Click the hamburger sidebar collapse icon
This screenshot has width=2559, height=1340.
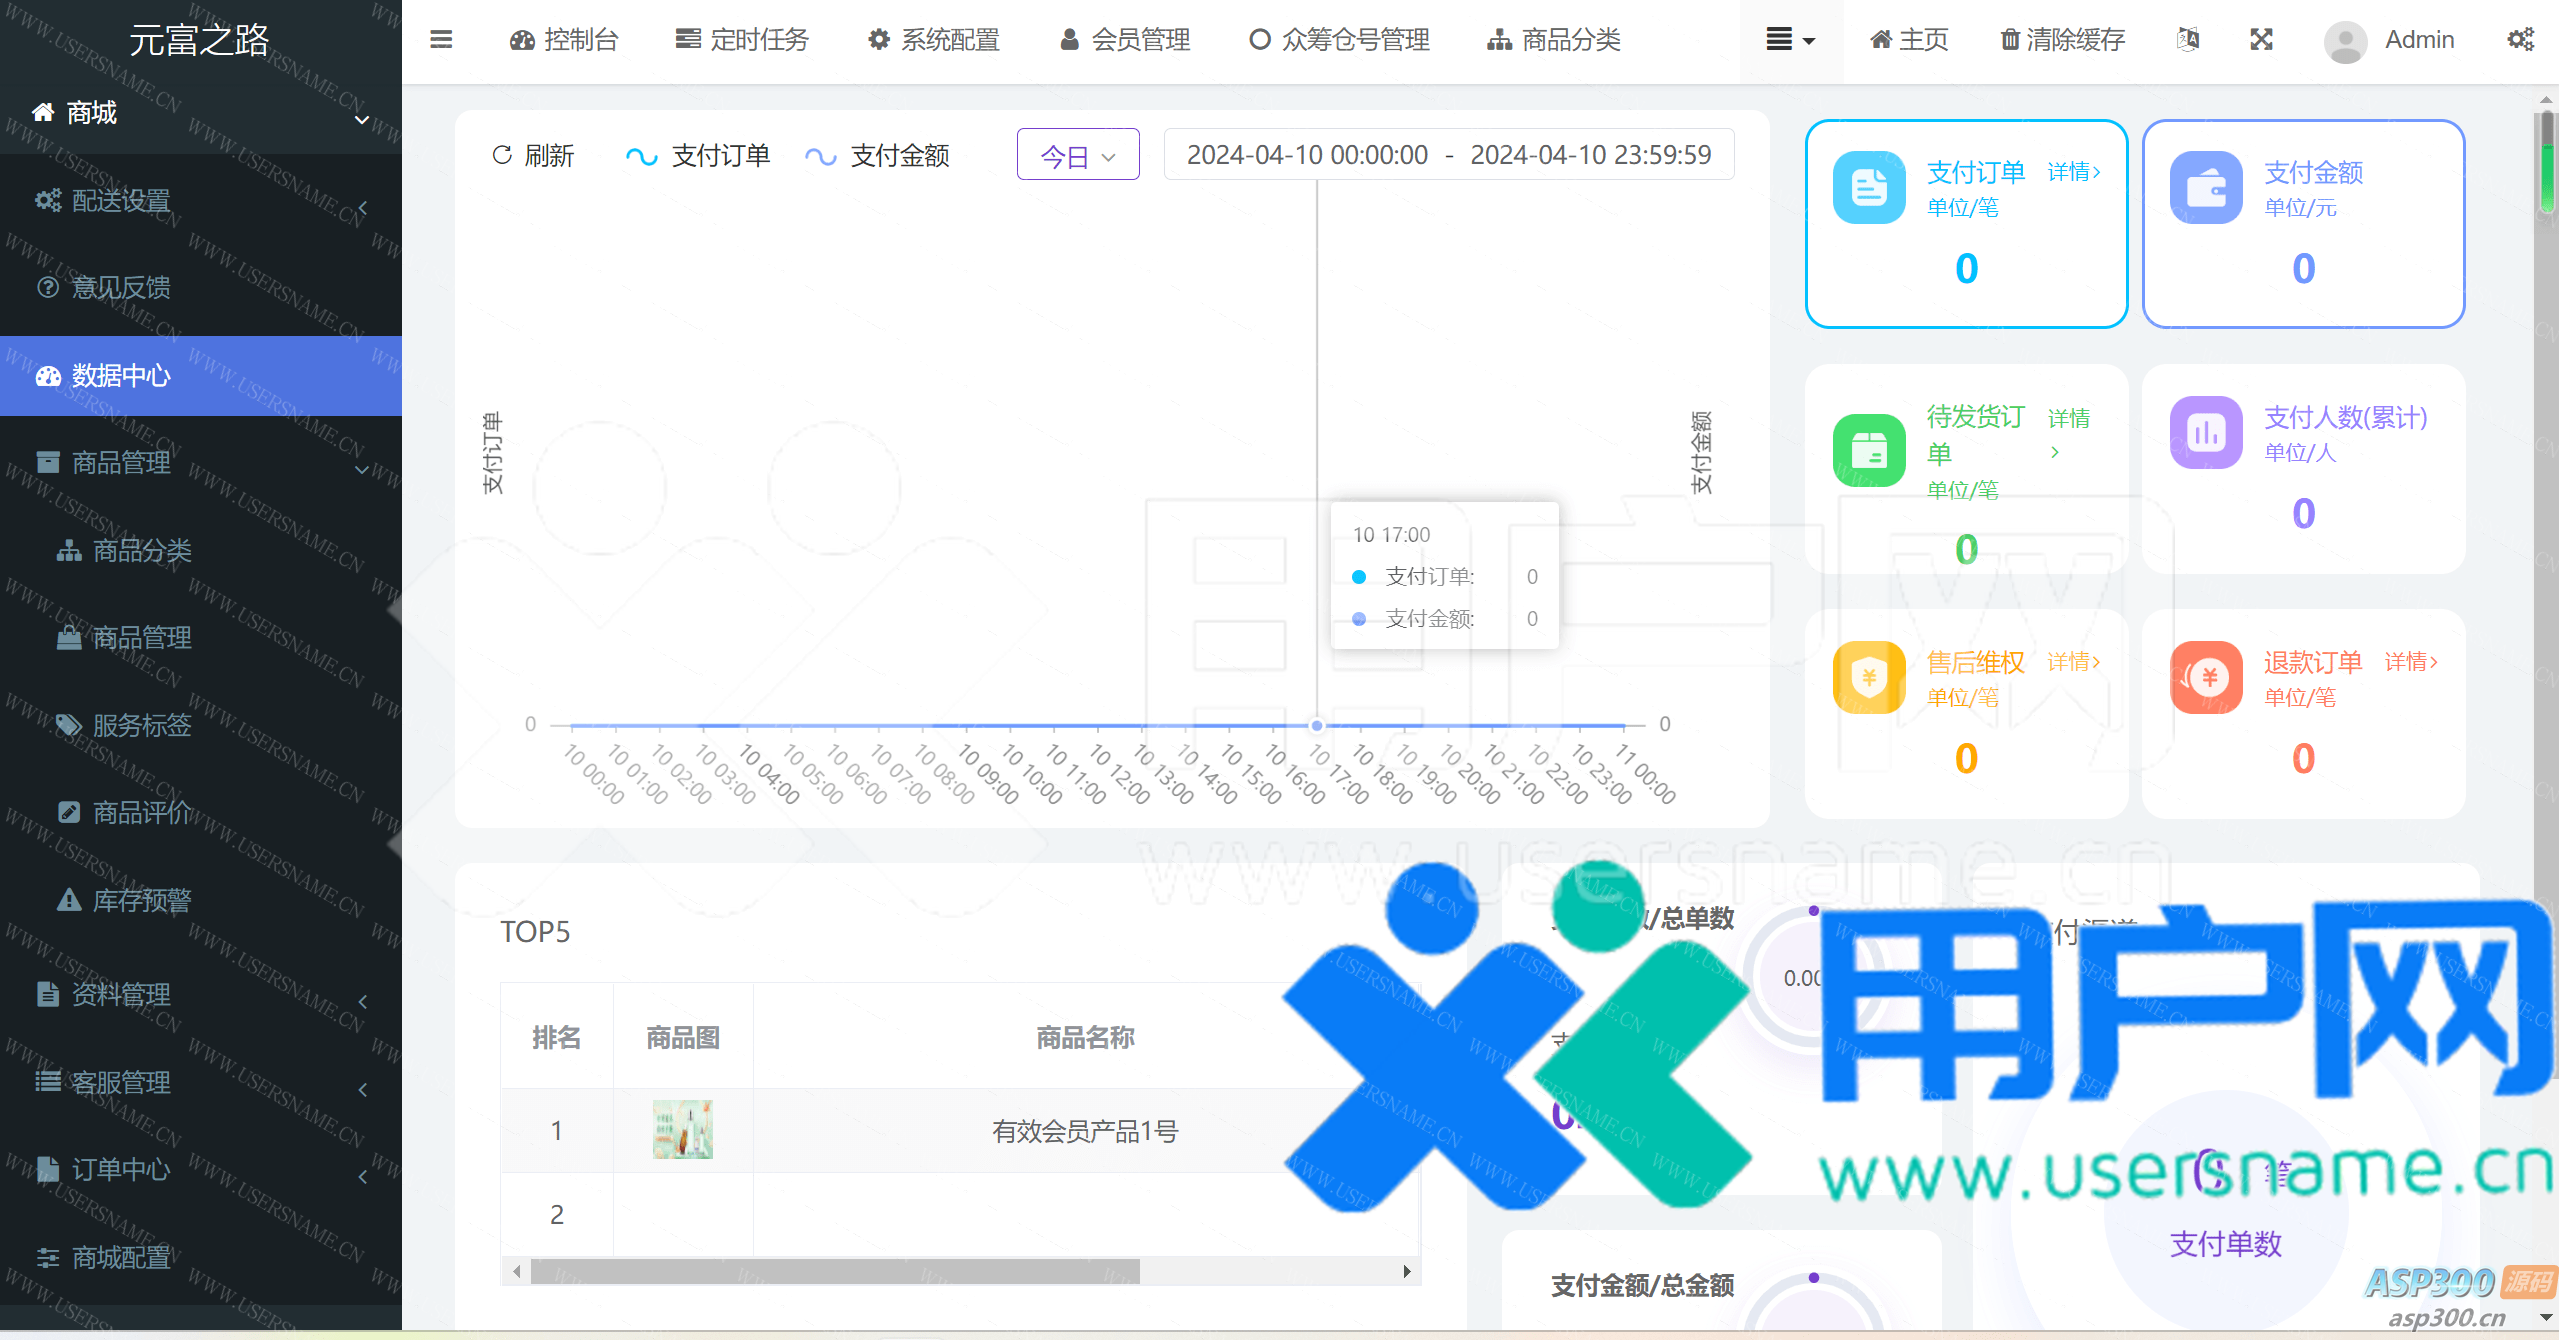441,40
